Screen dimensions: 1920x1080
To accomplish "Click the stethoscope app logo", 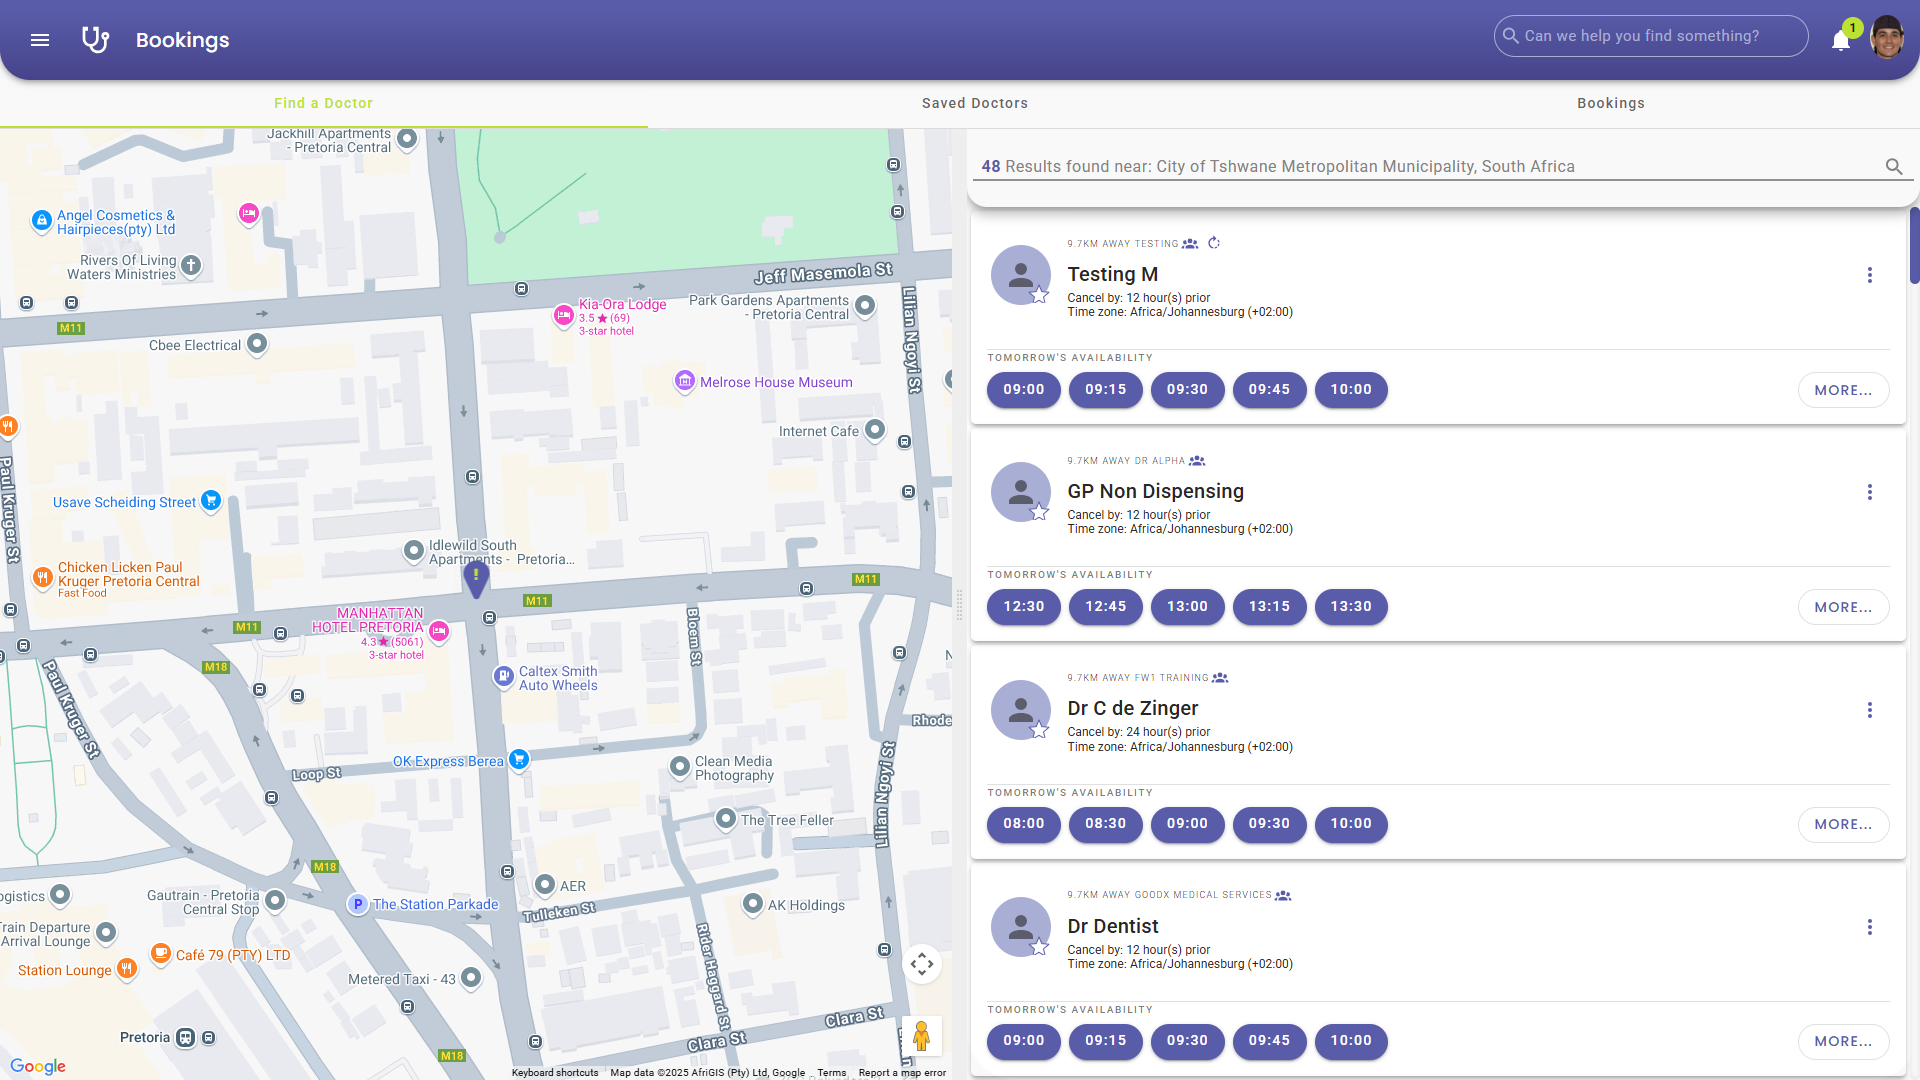I will (95, 40).
